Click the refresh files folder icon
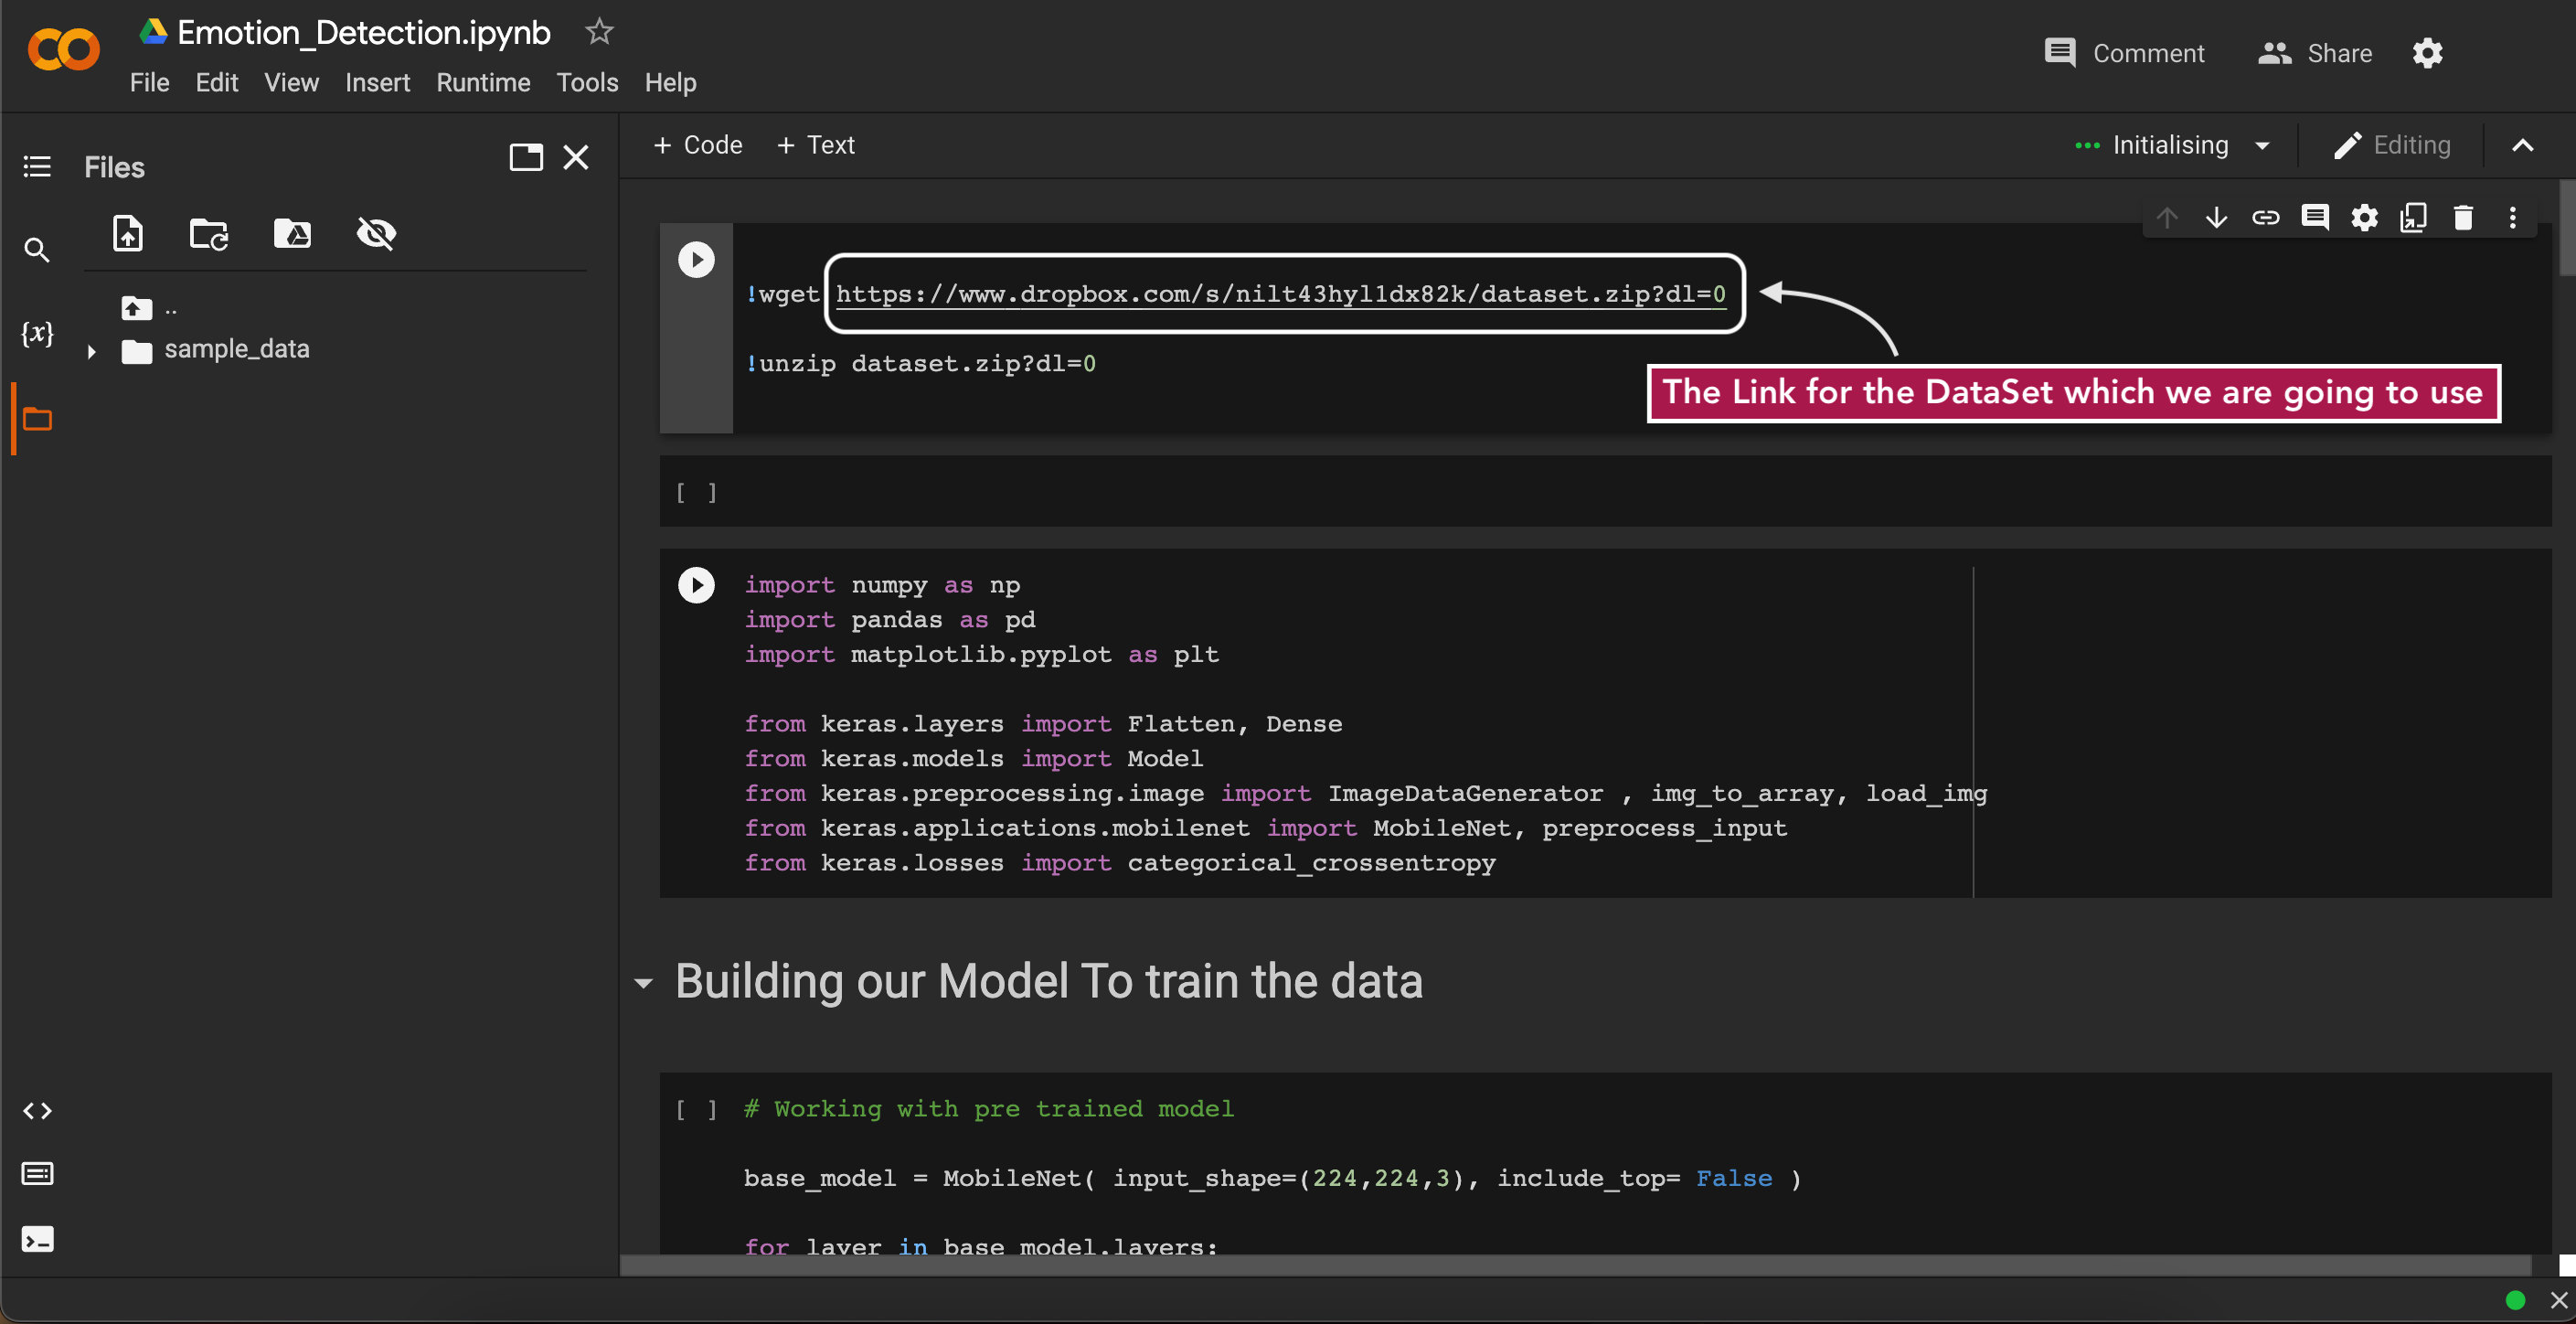This screenshot has width=2576, height=1324. [209, 233]
